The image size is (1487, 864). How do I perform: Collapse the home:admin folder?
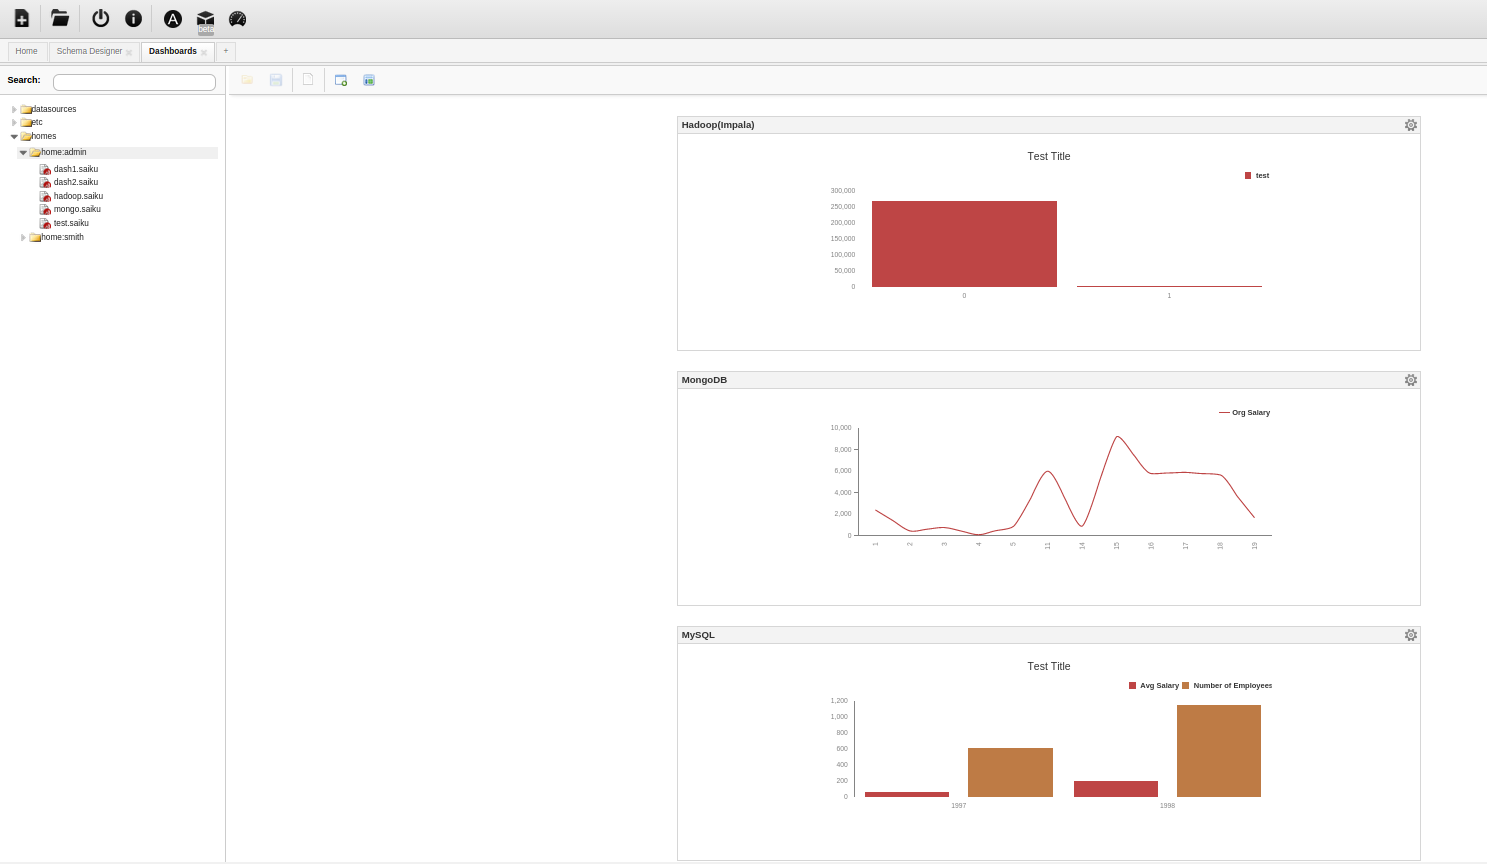(x=23, y=152)
